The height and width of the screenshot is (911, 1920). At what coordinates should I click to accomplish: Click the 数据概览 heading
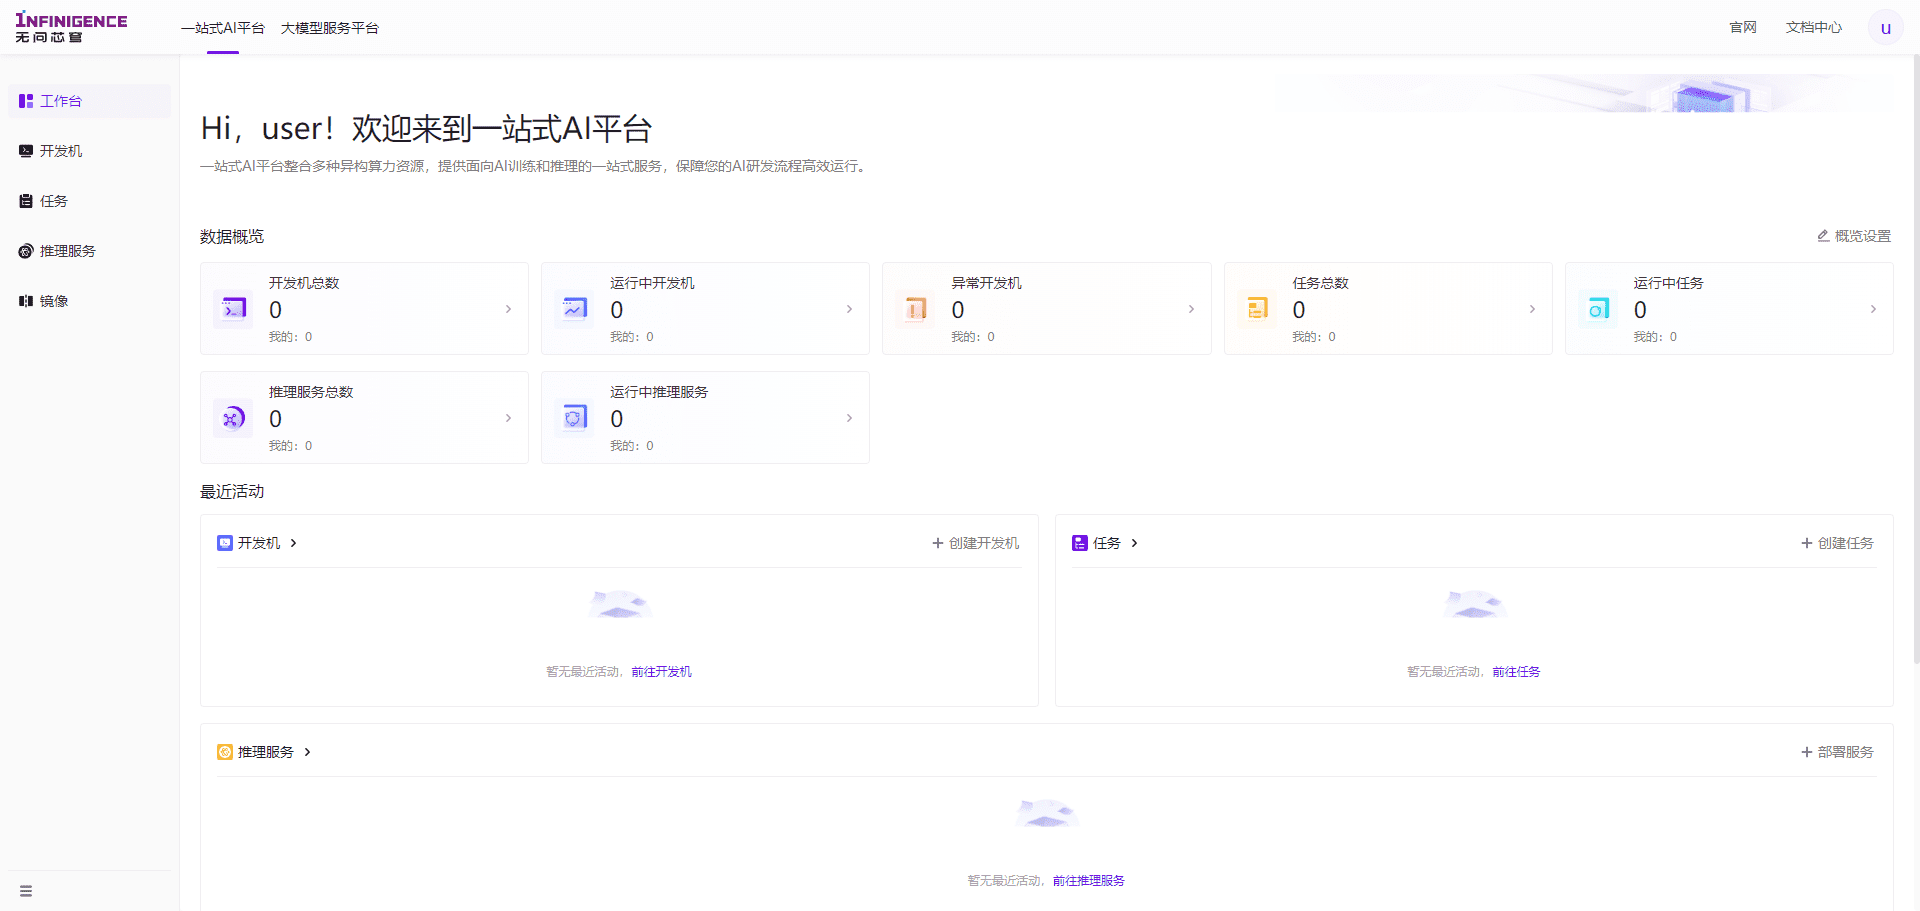click(x=232, y=237)
